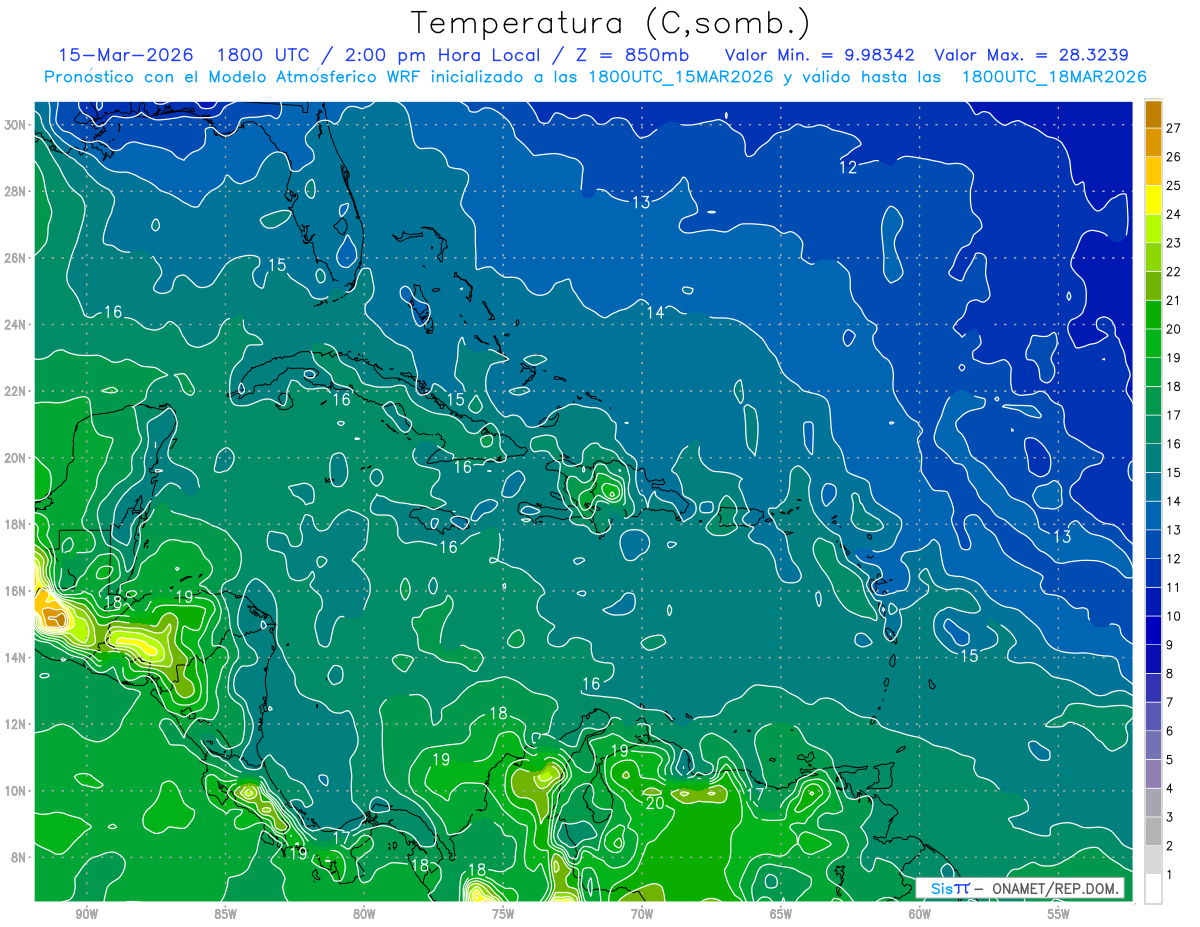Click the 60W longitude axis label
The height and width of the screenshot is (927, 1200).
(920, 914)
